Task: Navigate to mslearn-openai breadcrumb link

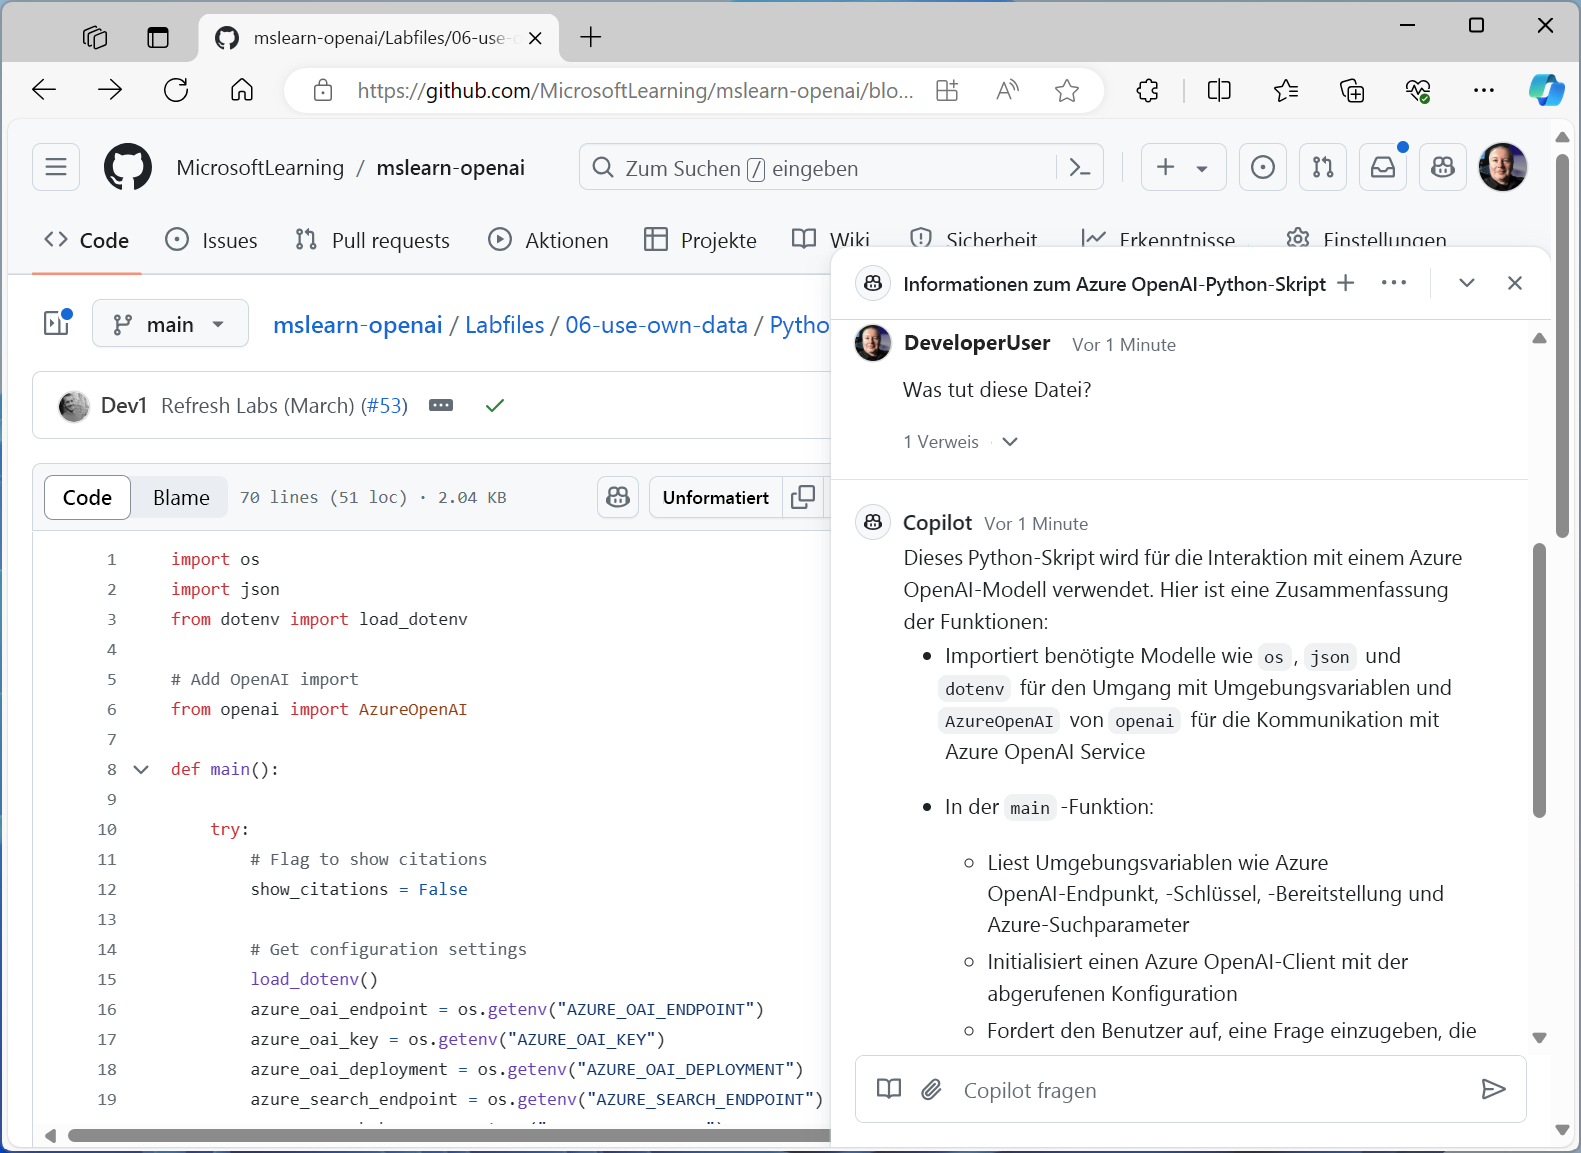Action: pos(358,325)
